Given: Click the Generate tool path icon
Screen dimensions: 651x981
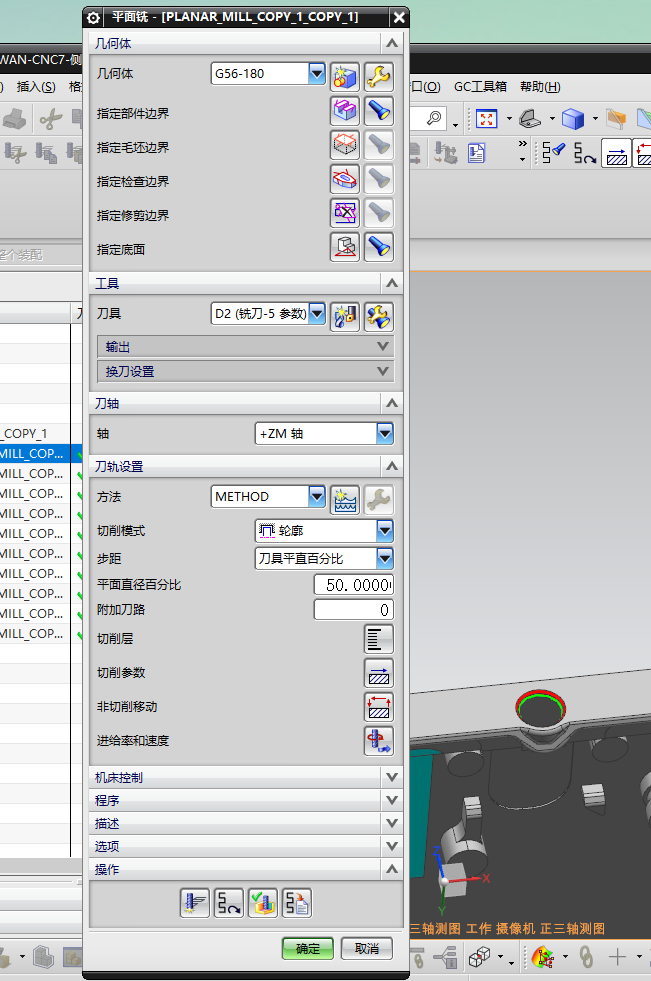Looking at the screenshot, I should pyautogui.click(x=194, y=903).
